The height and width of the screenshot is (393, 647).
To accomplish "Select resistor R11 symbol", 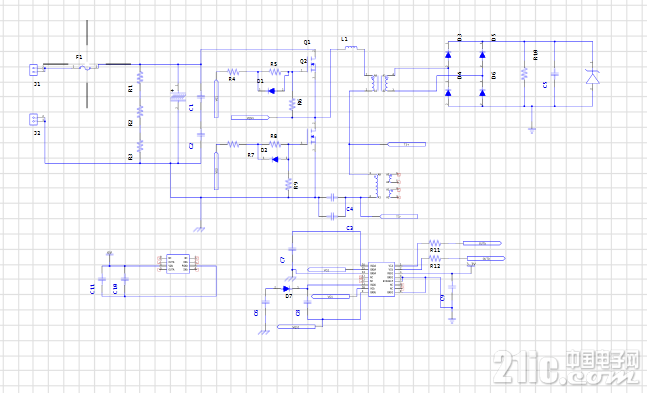I will coord(435,243).
